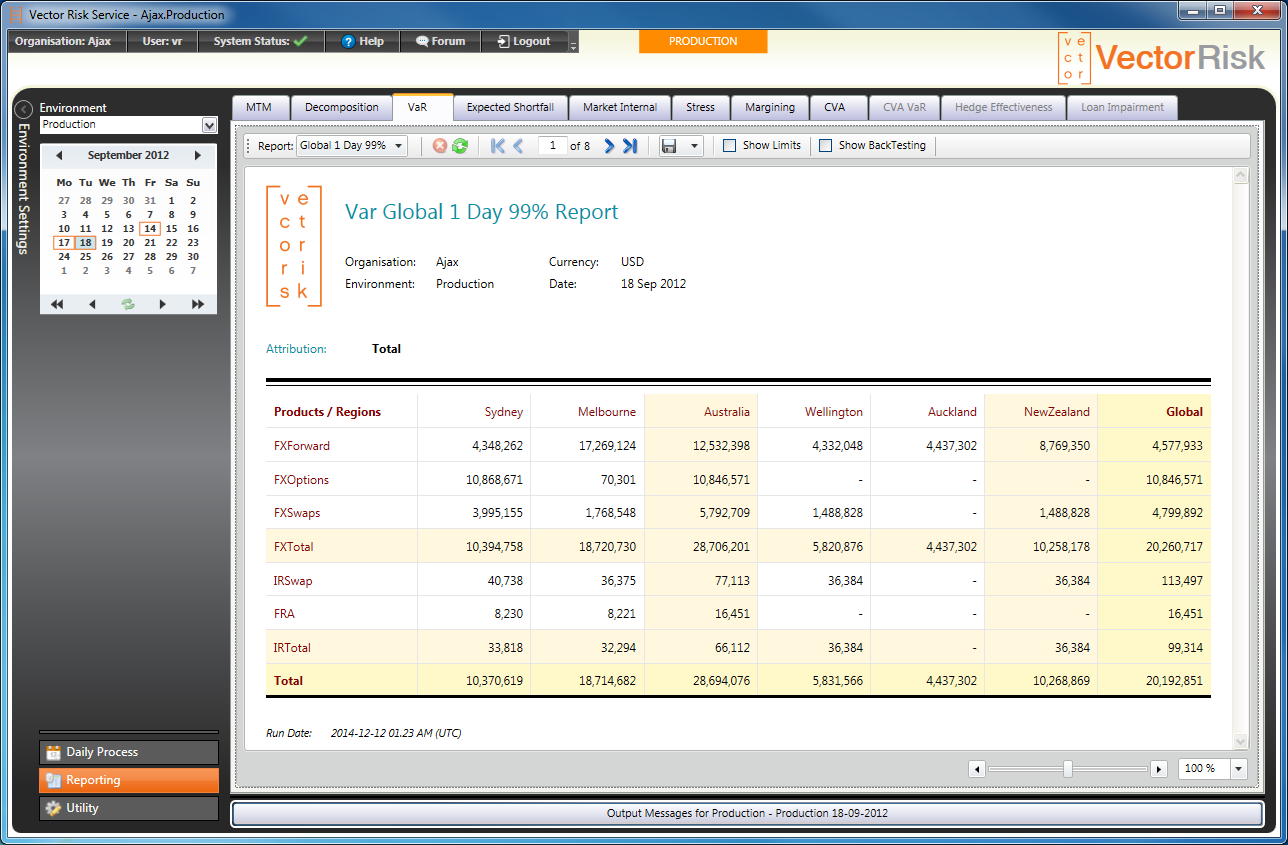
Task: Select September 17 in the calendar
Action: (x=64, y=242)
